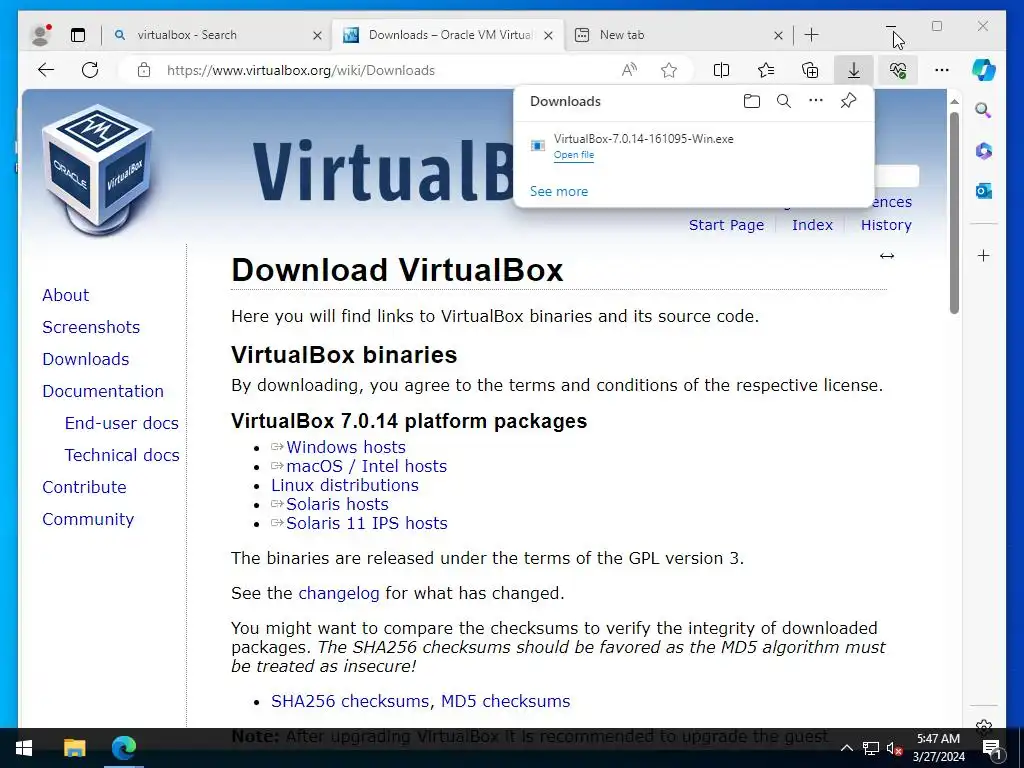Open the Windows Start menu
Image resolution: width=1024 pixels, height=768 pixels.
[x=24, y=748]
